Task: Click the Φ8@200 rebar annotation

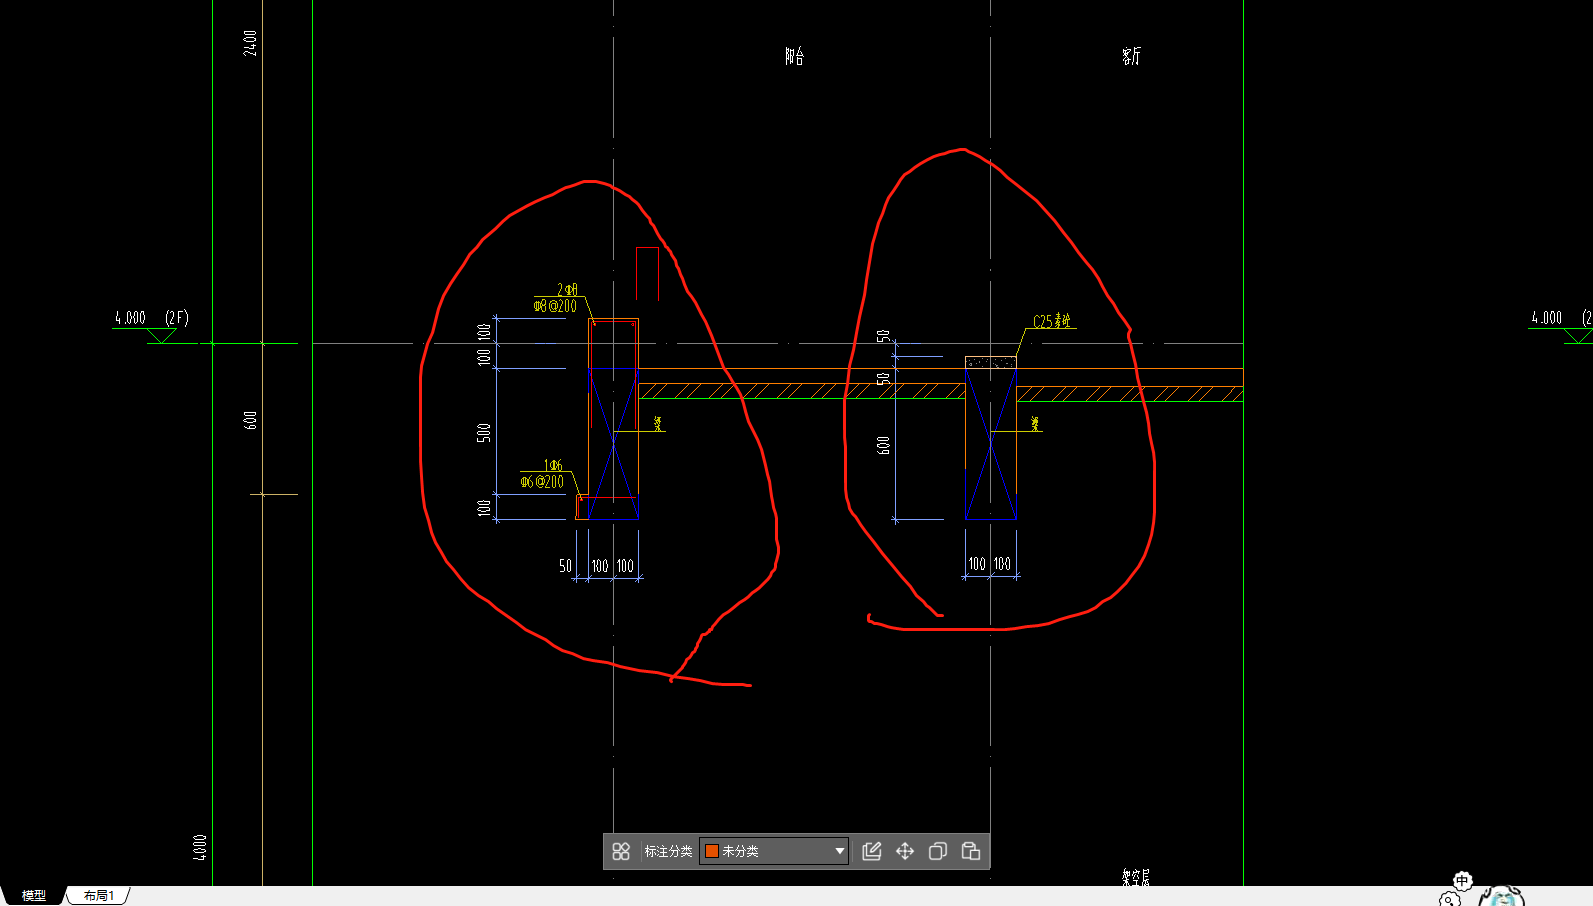Action: (555, 306)
